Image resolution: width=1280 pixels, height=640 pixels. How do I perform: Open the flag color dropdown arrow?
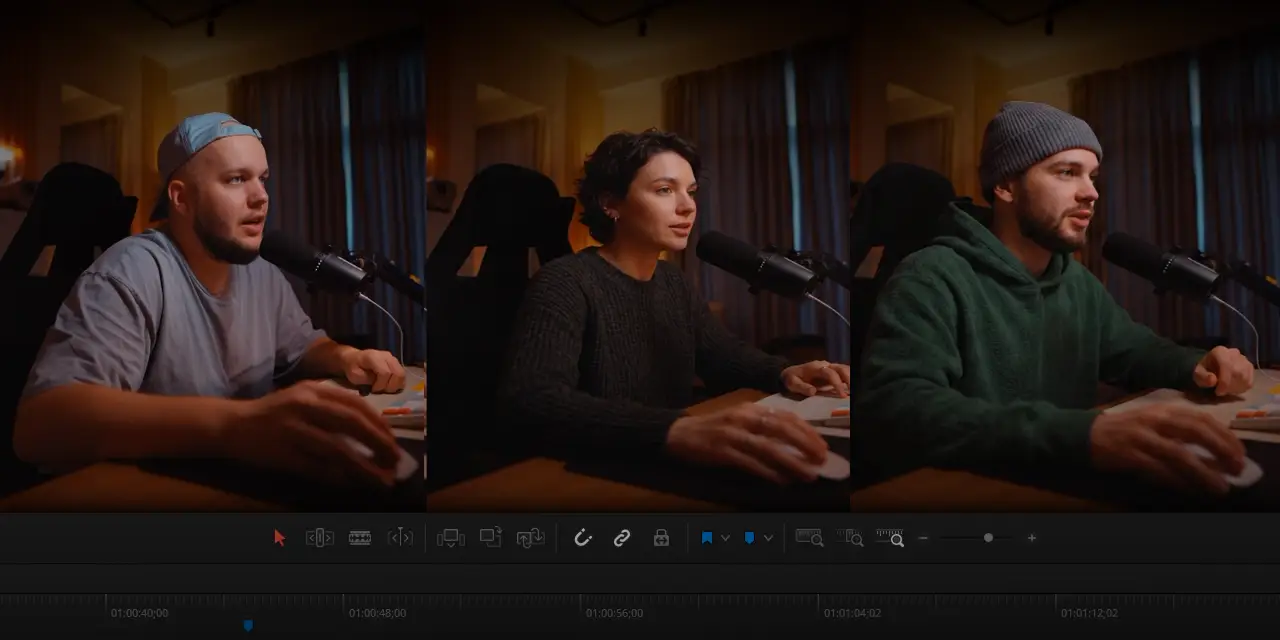[x=725, y=538]
